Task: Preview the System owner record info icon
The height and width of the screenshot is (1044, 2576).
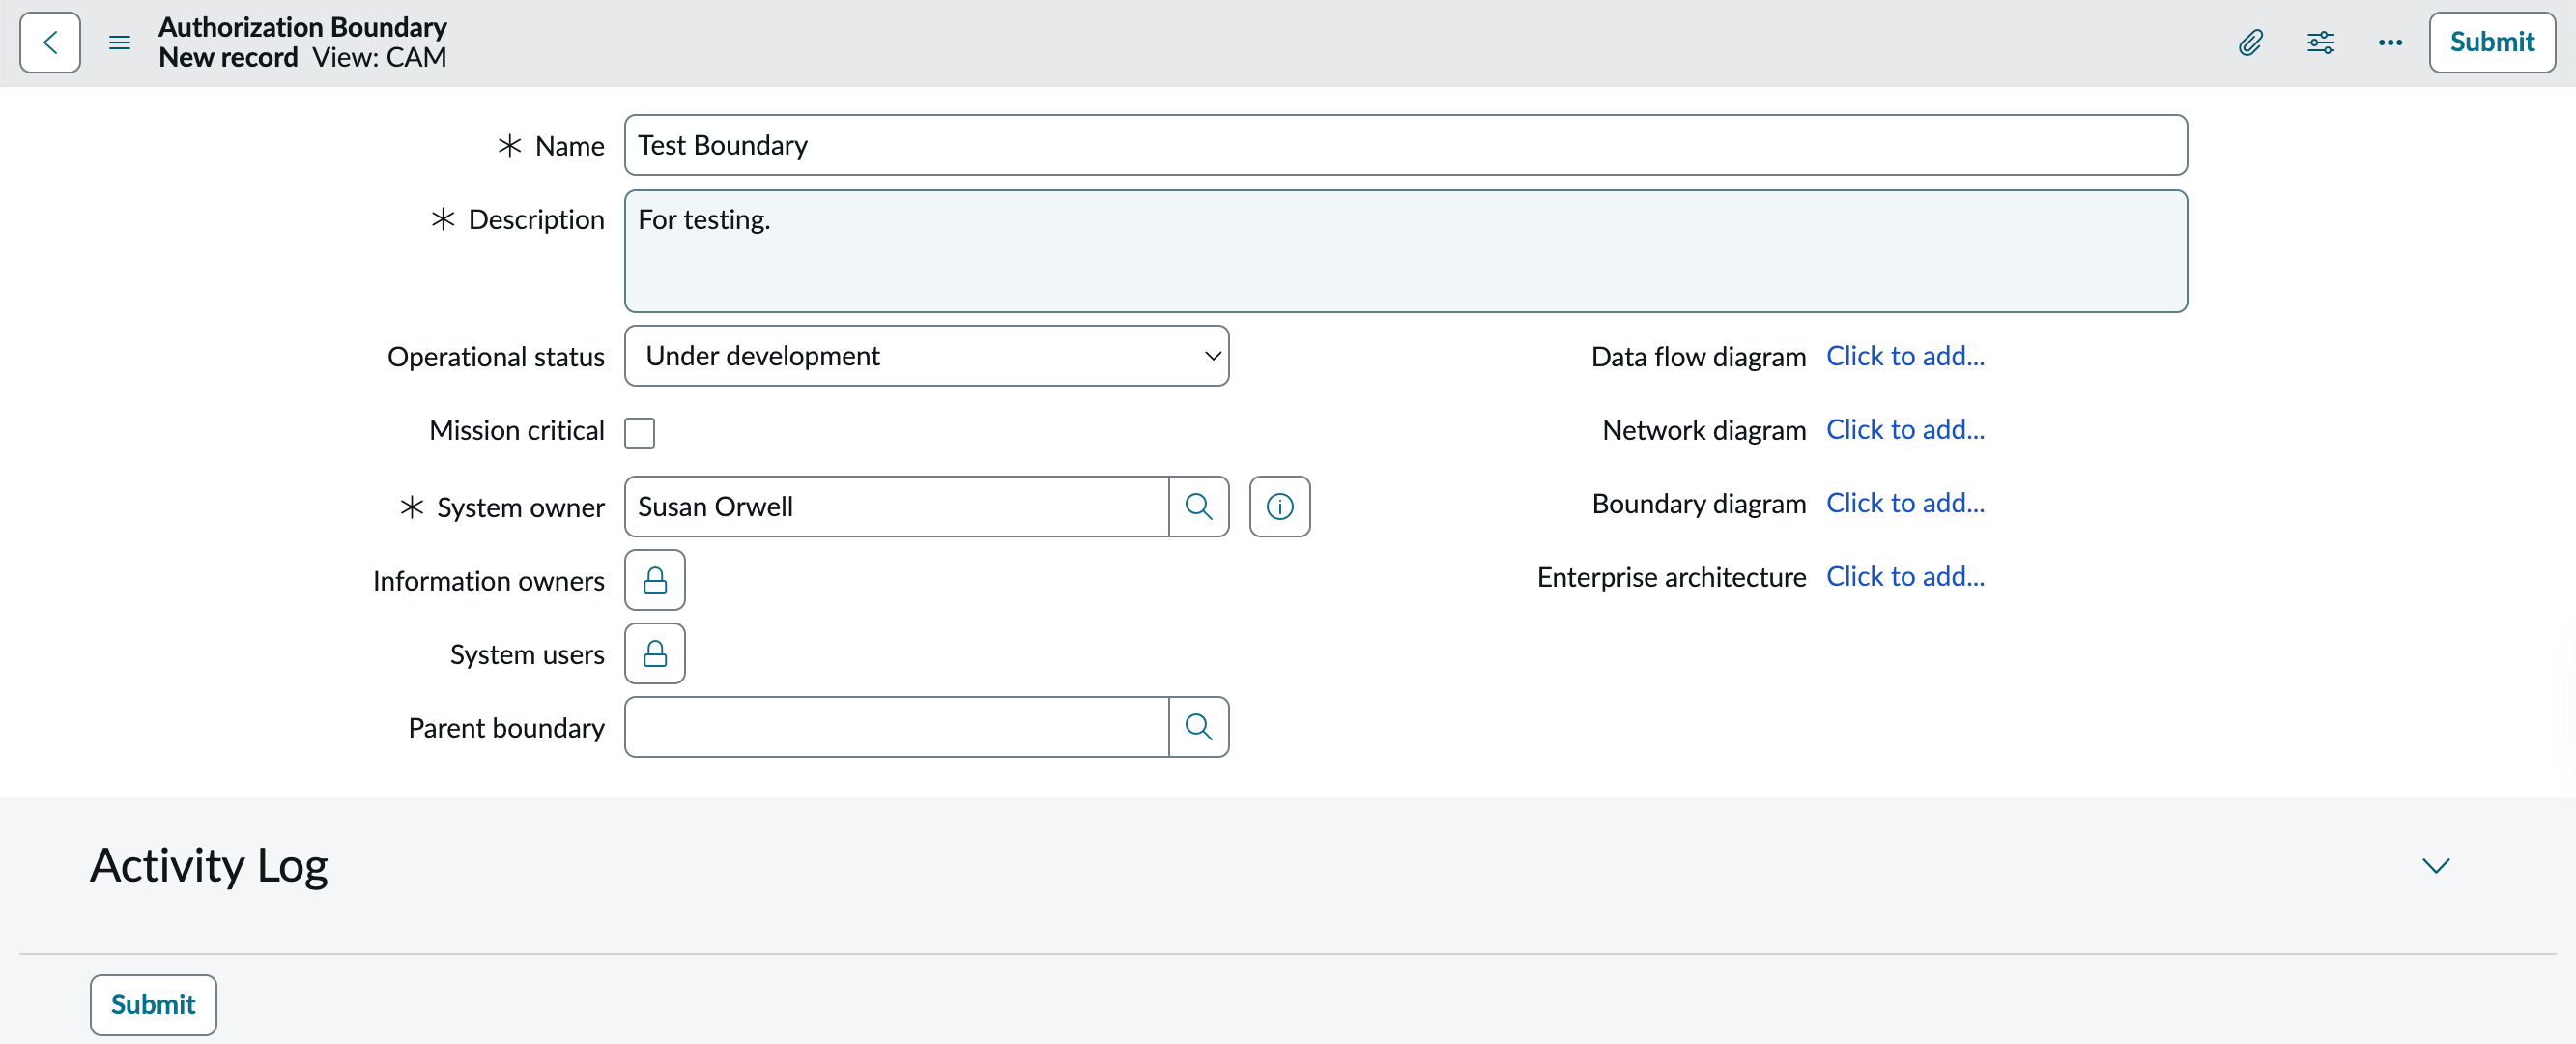Action: pyautogui.click(x=1279, y=507)
